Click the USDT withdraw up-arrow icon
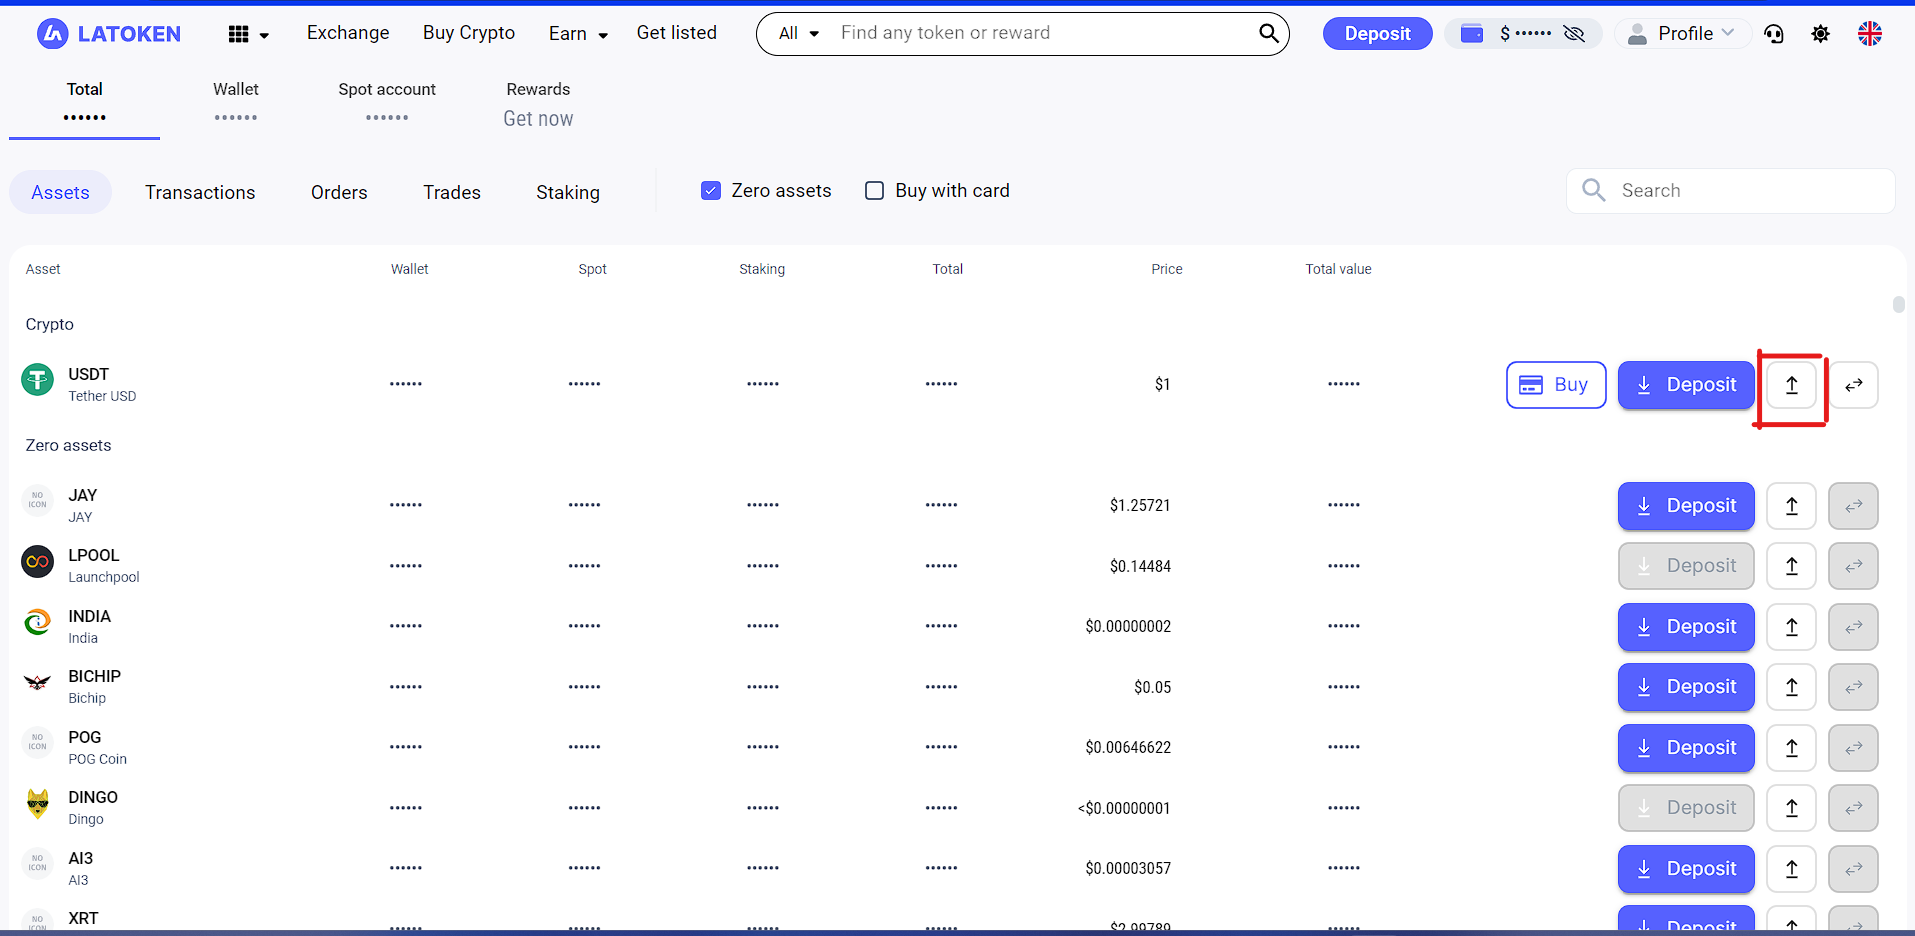Screen dimensions: 1915x936 click(1791, 385)
